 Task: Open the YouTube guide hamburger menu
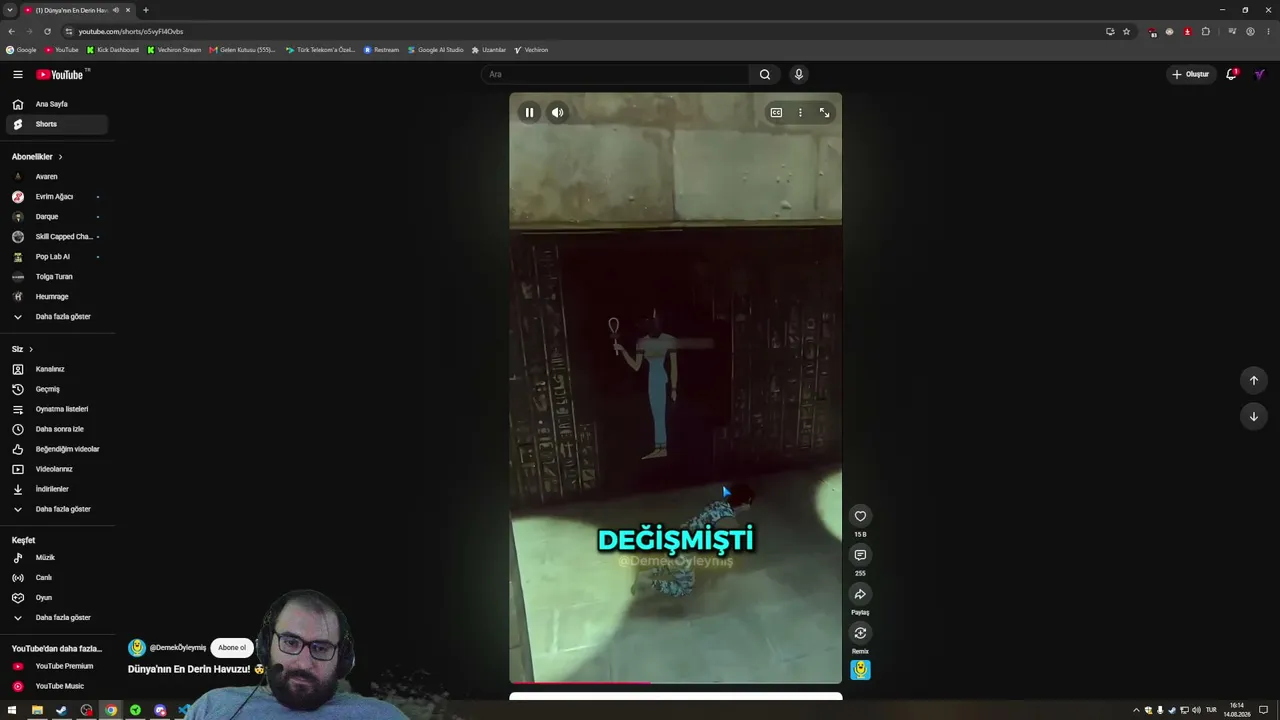pyautogui.click(x=18, y=74)
